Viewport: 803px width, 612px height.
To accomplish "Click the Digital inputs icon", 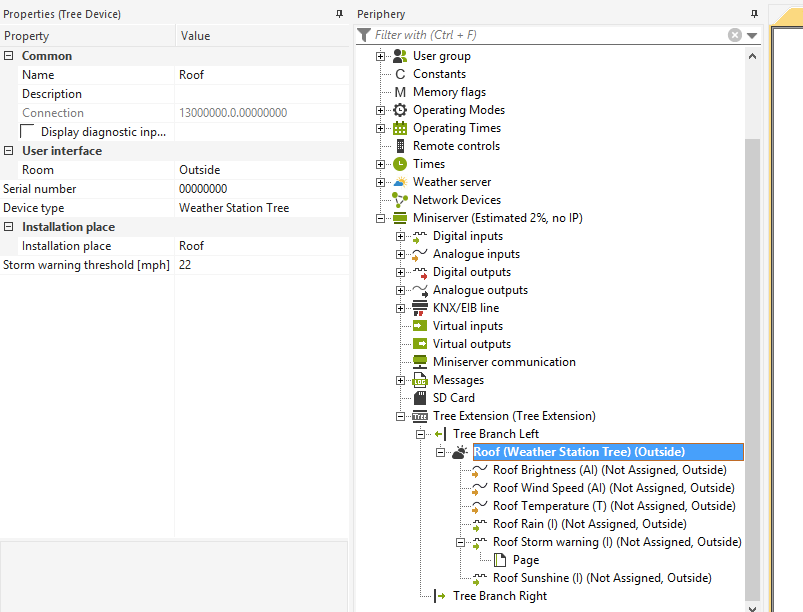I will (x=420, y=237).
